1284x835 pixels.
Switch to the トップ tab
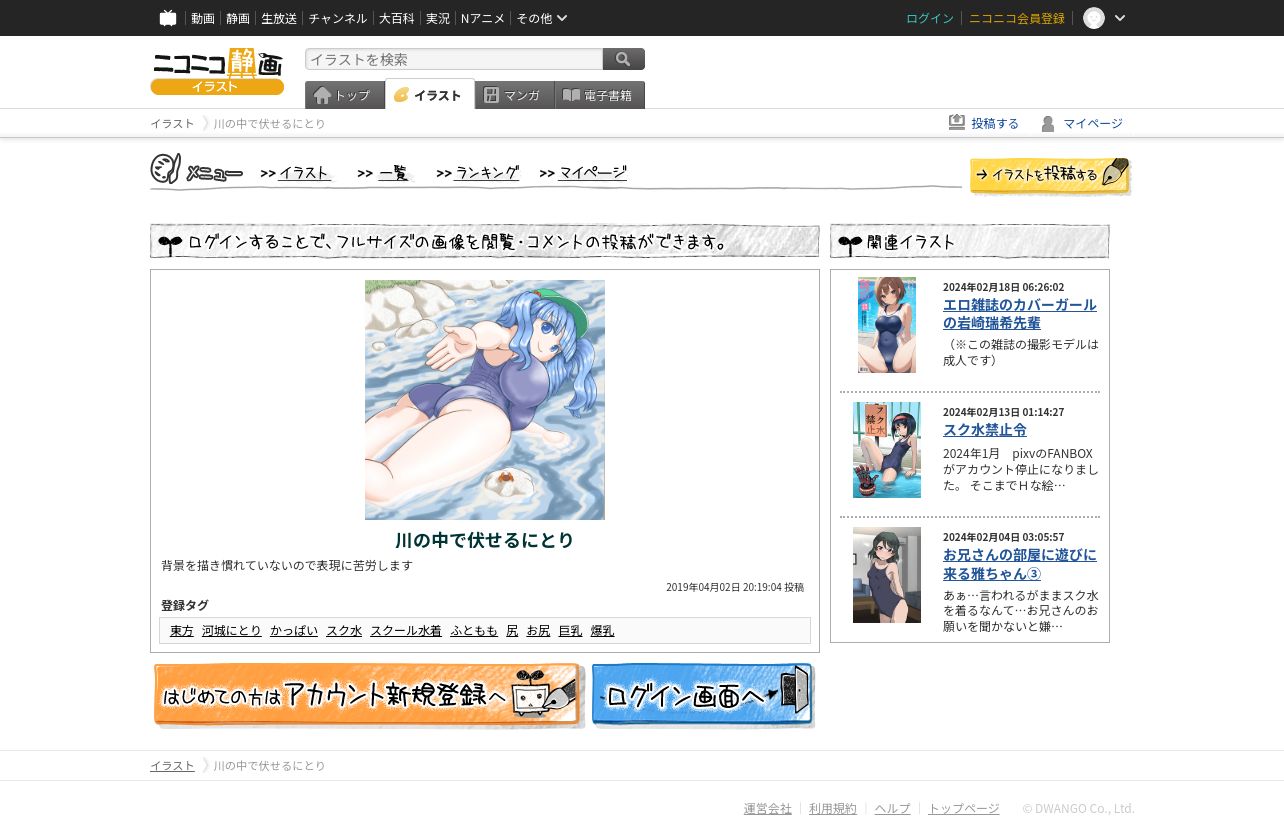[345, 95]
